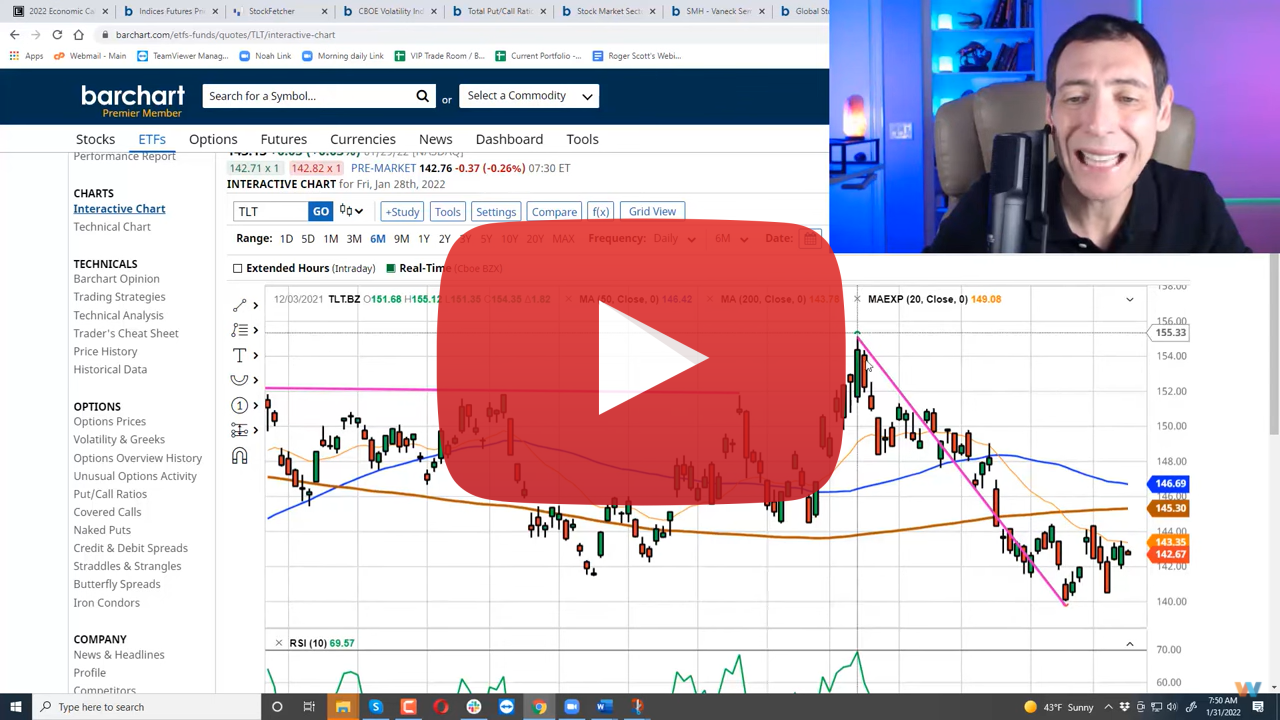Choose the arc shape drawing tool

(239, 380)
